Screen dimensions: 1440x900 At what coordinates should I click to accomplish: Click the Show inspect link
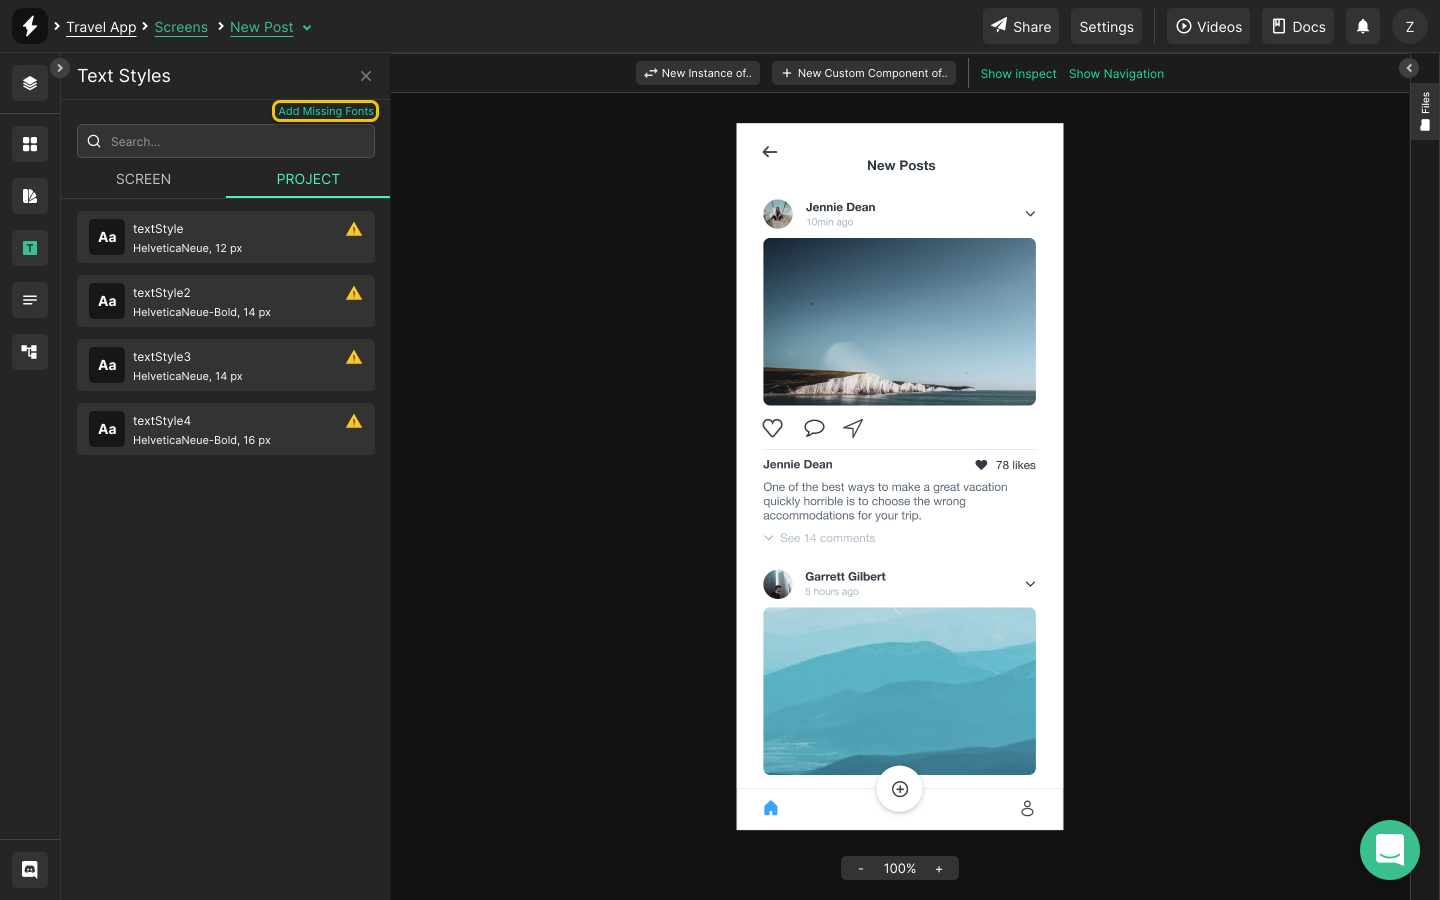coord(1018,74)
